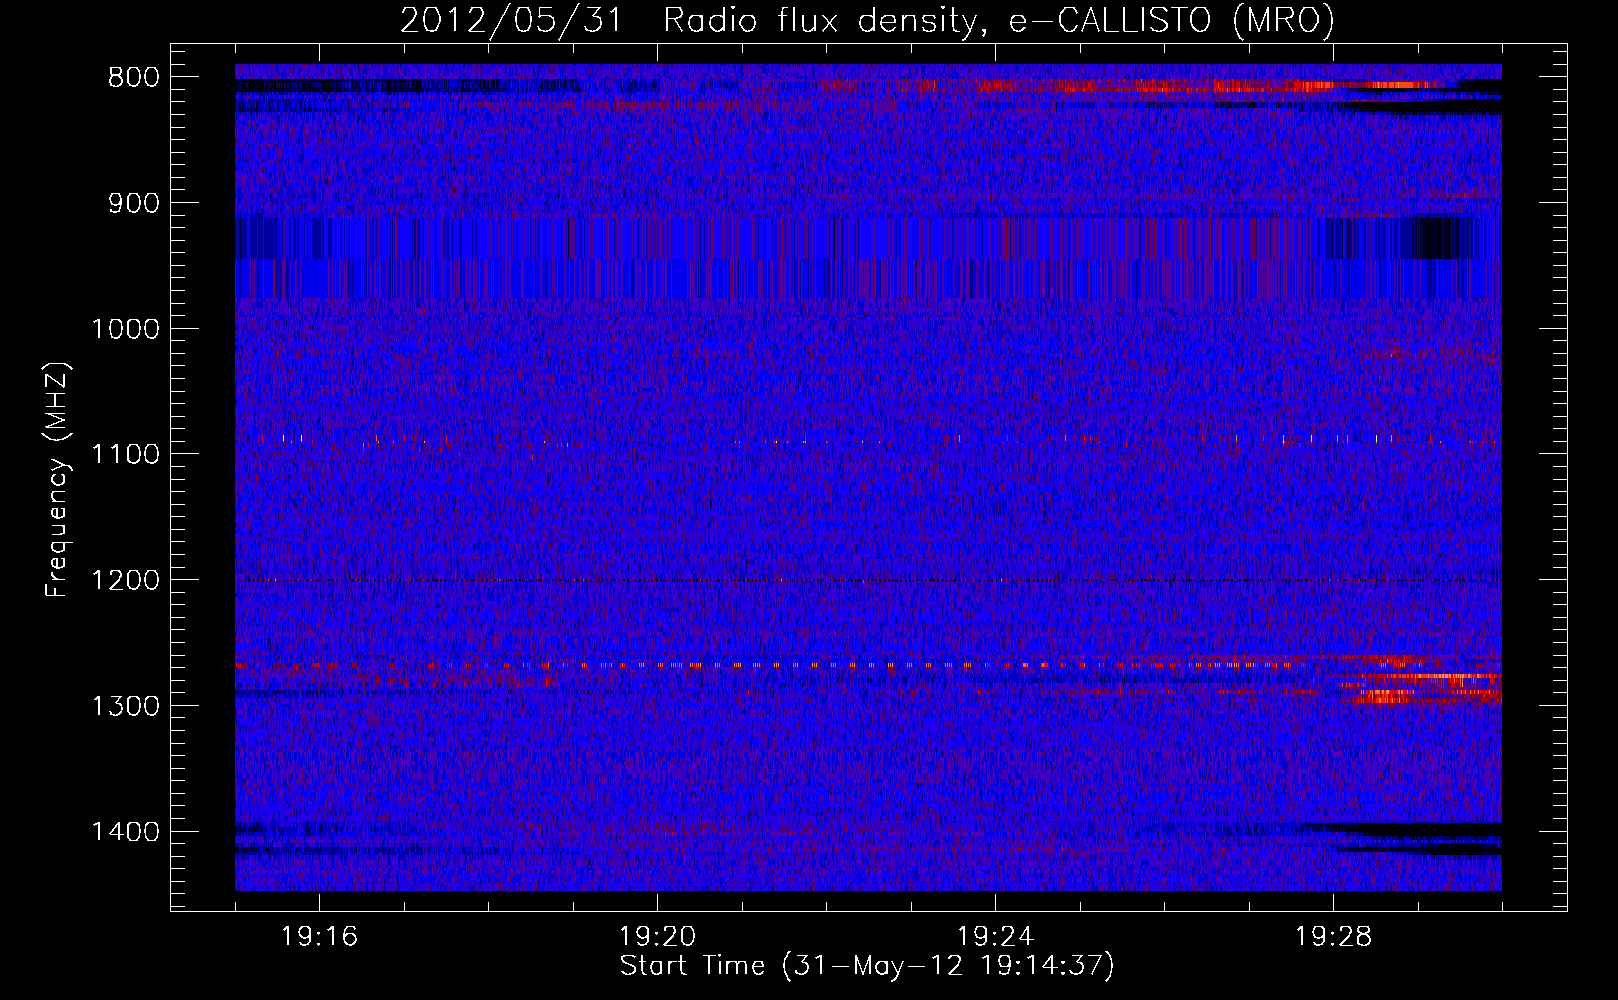Click the 1100 frequency axis label
The width and height of the screenshot is (1618, 1000).
click(125, 455)
